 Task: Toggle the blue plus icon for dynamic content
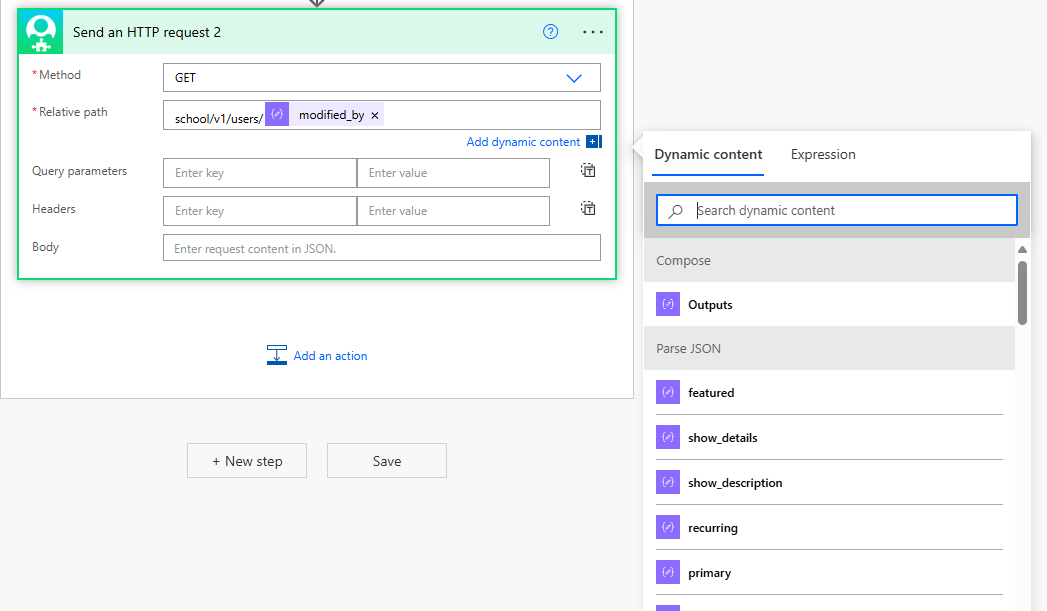click(x=593, y=142)
